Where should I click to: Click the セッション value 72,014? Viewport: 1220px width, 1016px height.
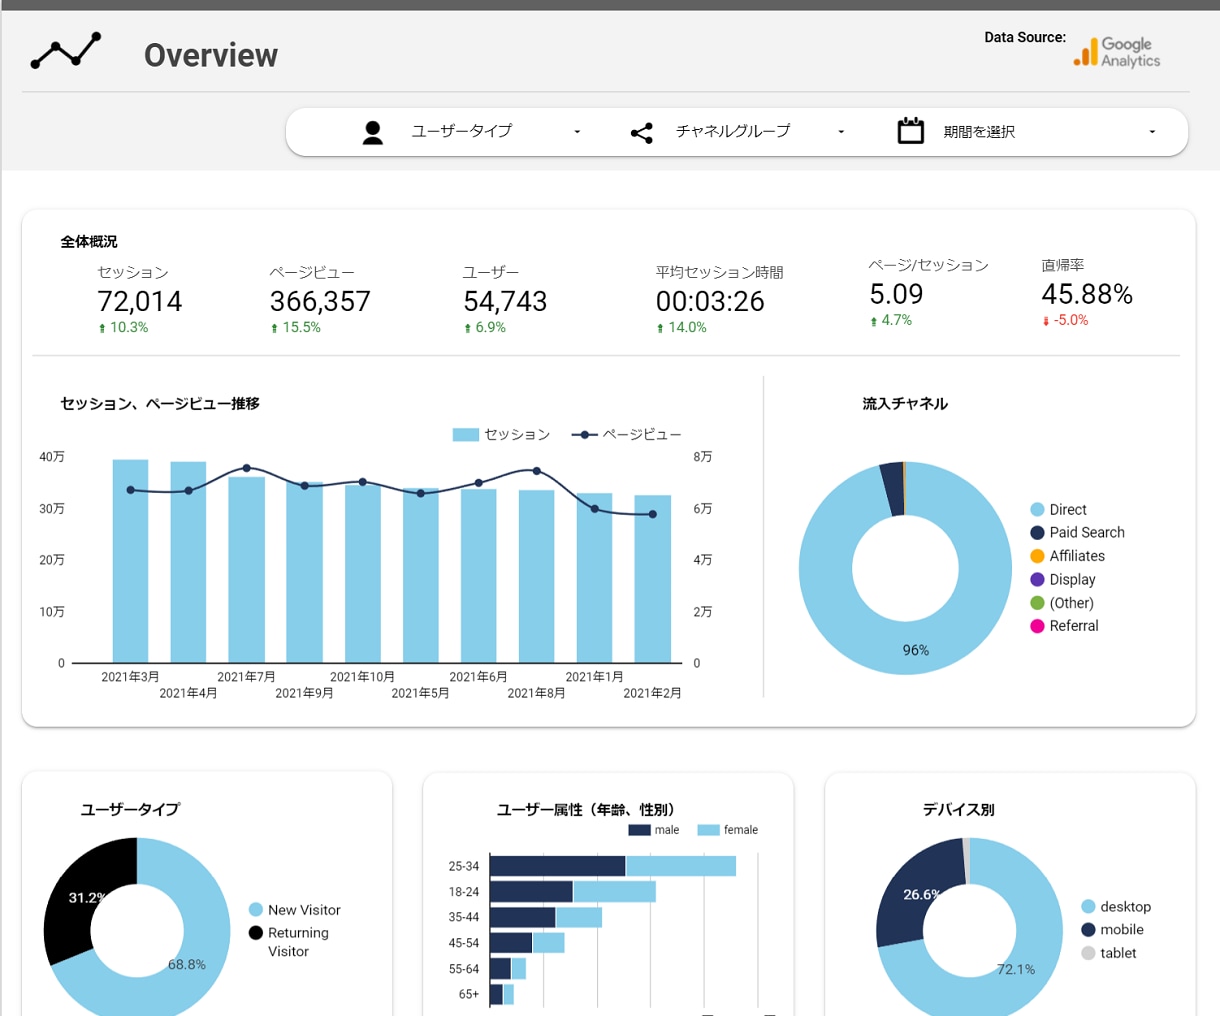[x=140, y=301]
